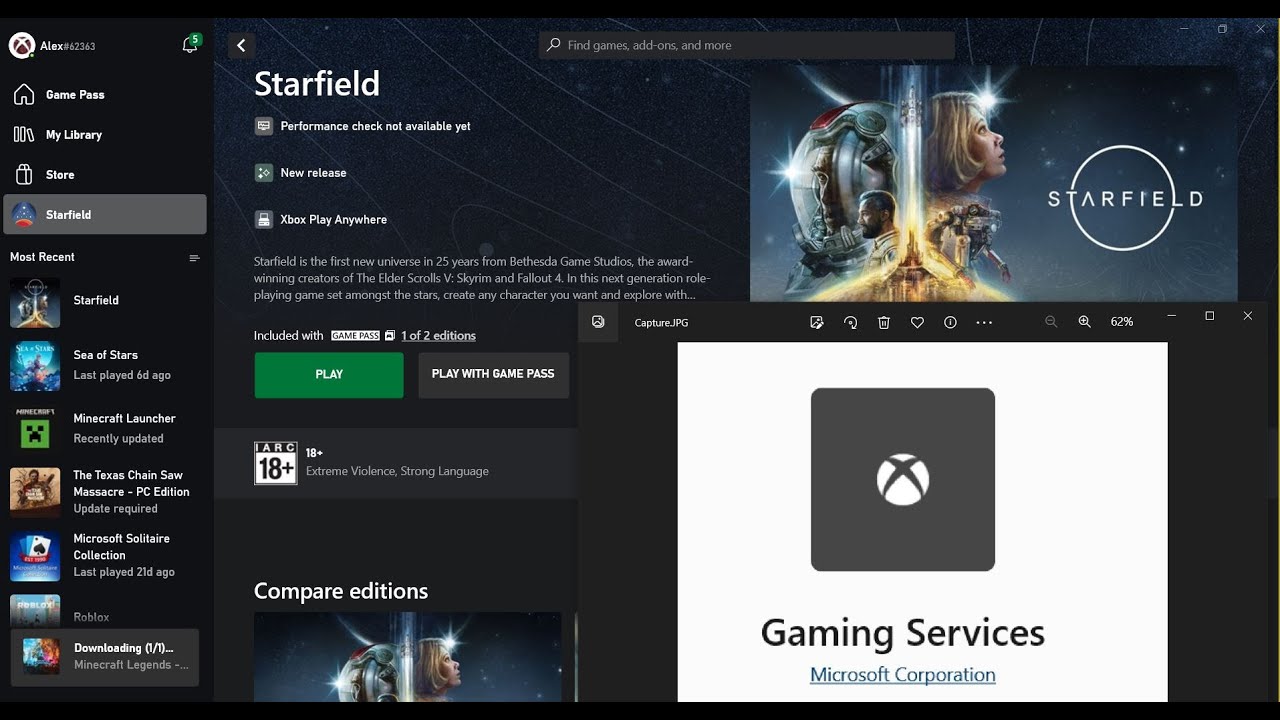Open the 1 of 2 editions link
1280x720 pixels.
click(x=438, y=336)
